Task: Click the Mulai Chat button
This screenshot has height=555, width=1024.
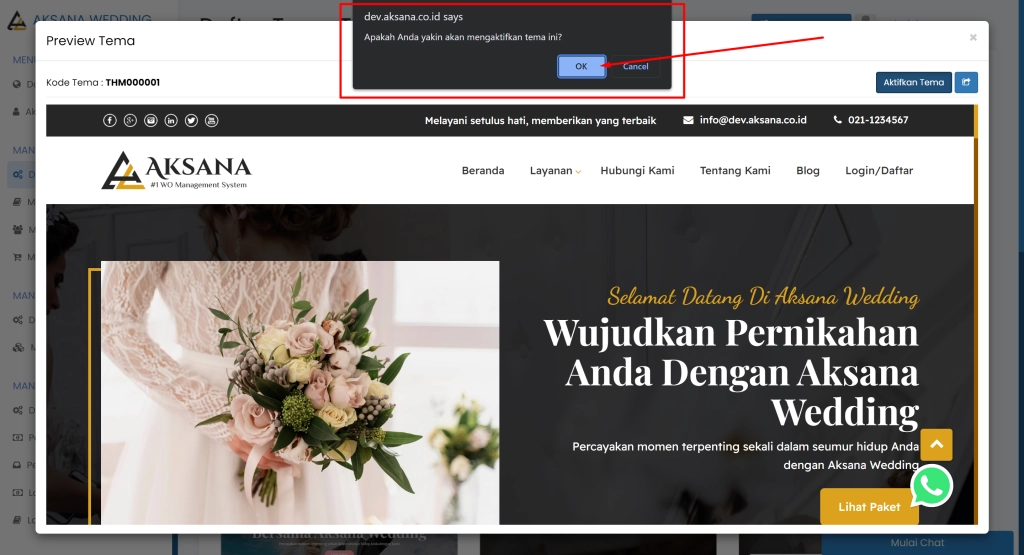Action: (917, 543)
